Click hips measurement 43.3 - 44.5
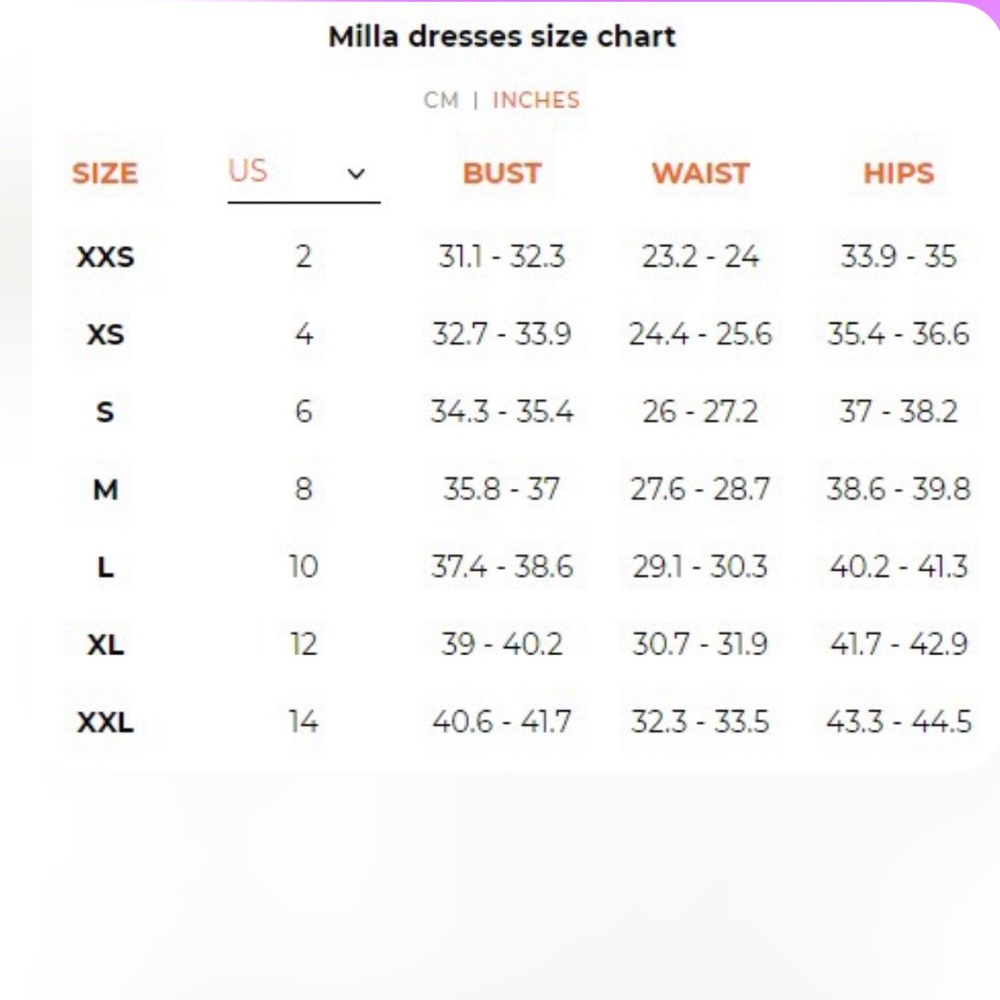The image size is (1000, 1000). pyautogui.click(x=898, y=721)
